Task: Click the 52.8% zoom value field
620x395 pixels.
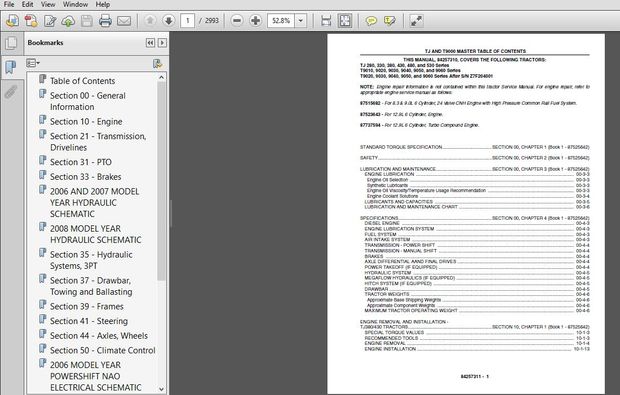Action: pos(281,21)
